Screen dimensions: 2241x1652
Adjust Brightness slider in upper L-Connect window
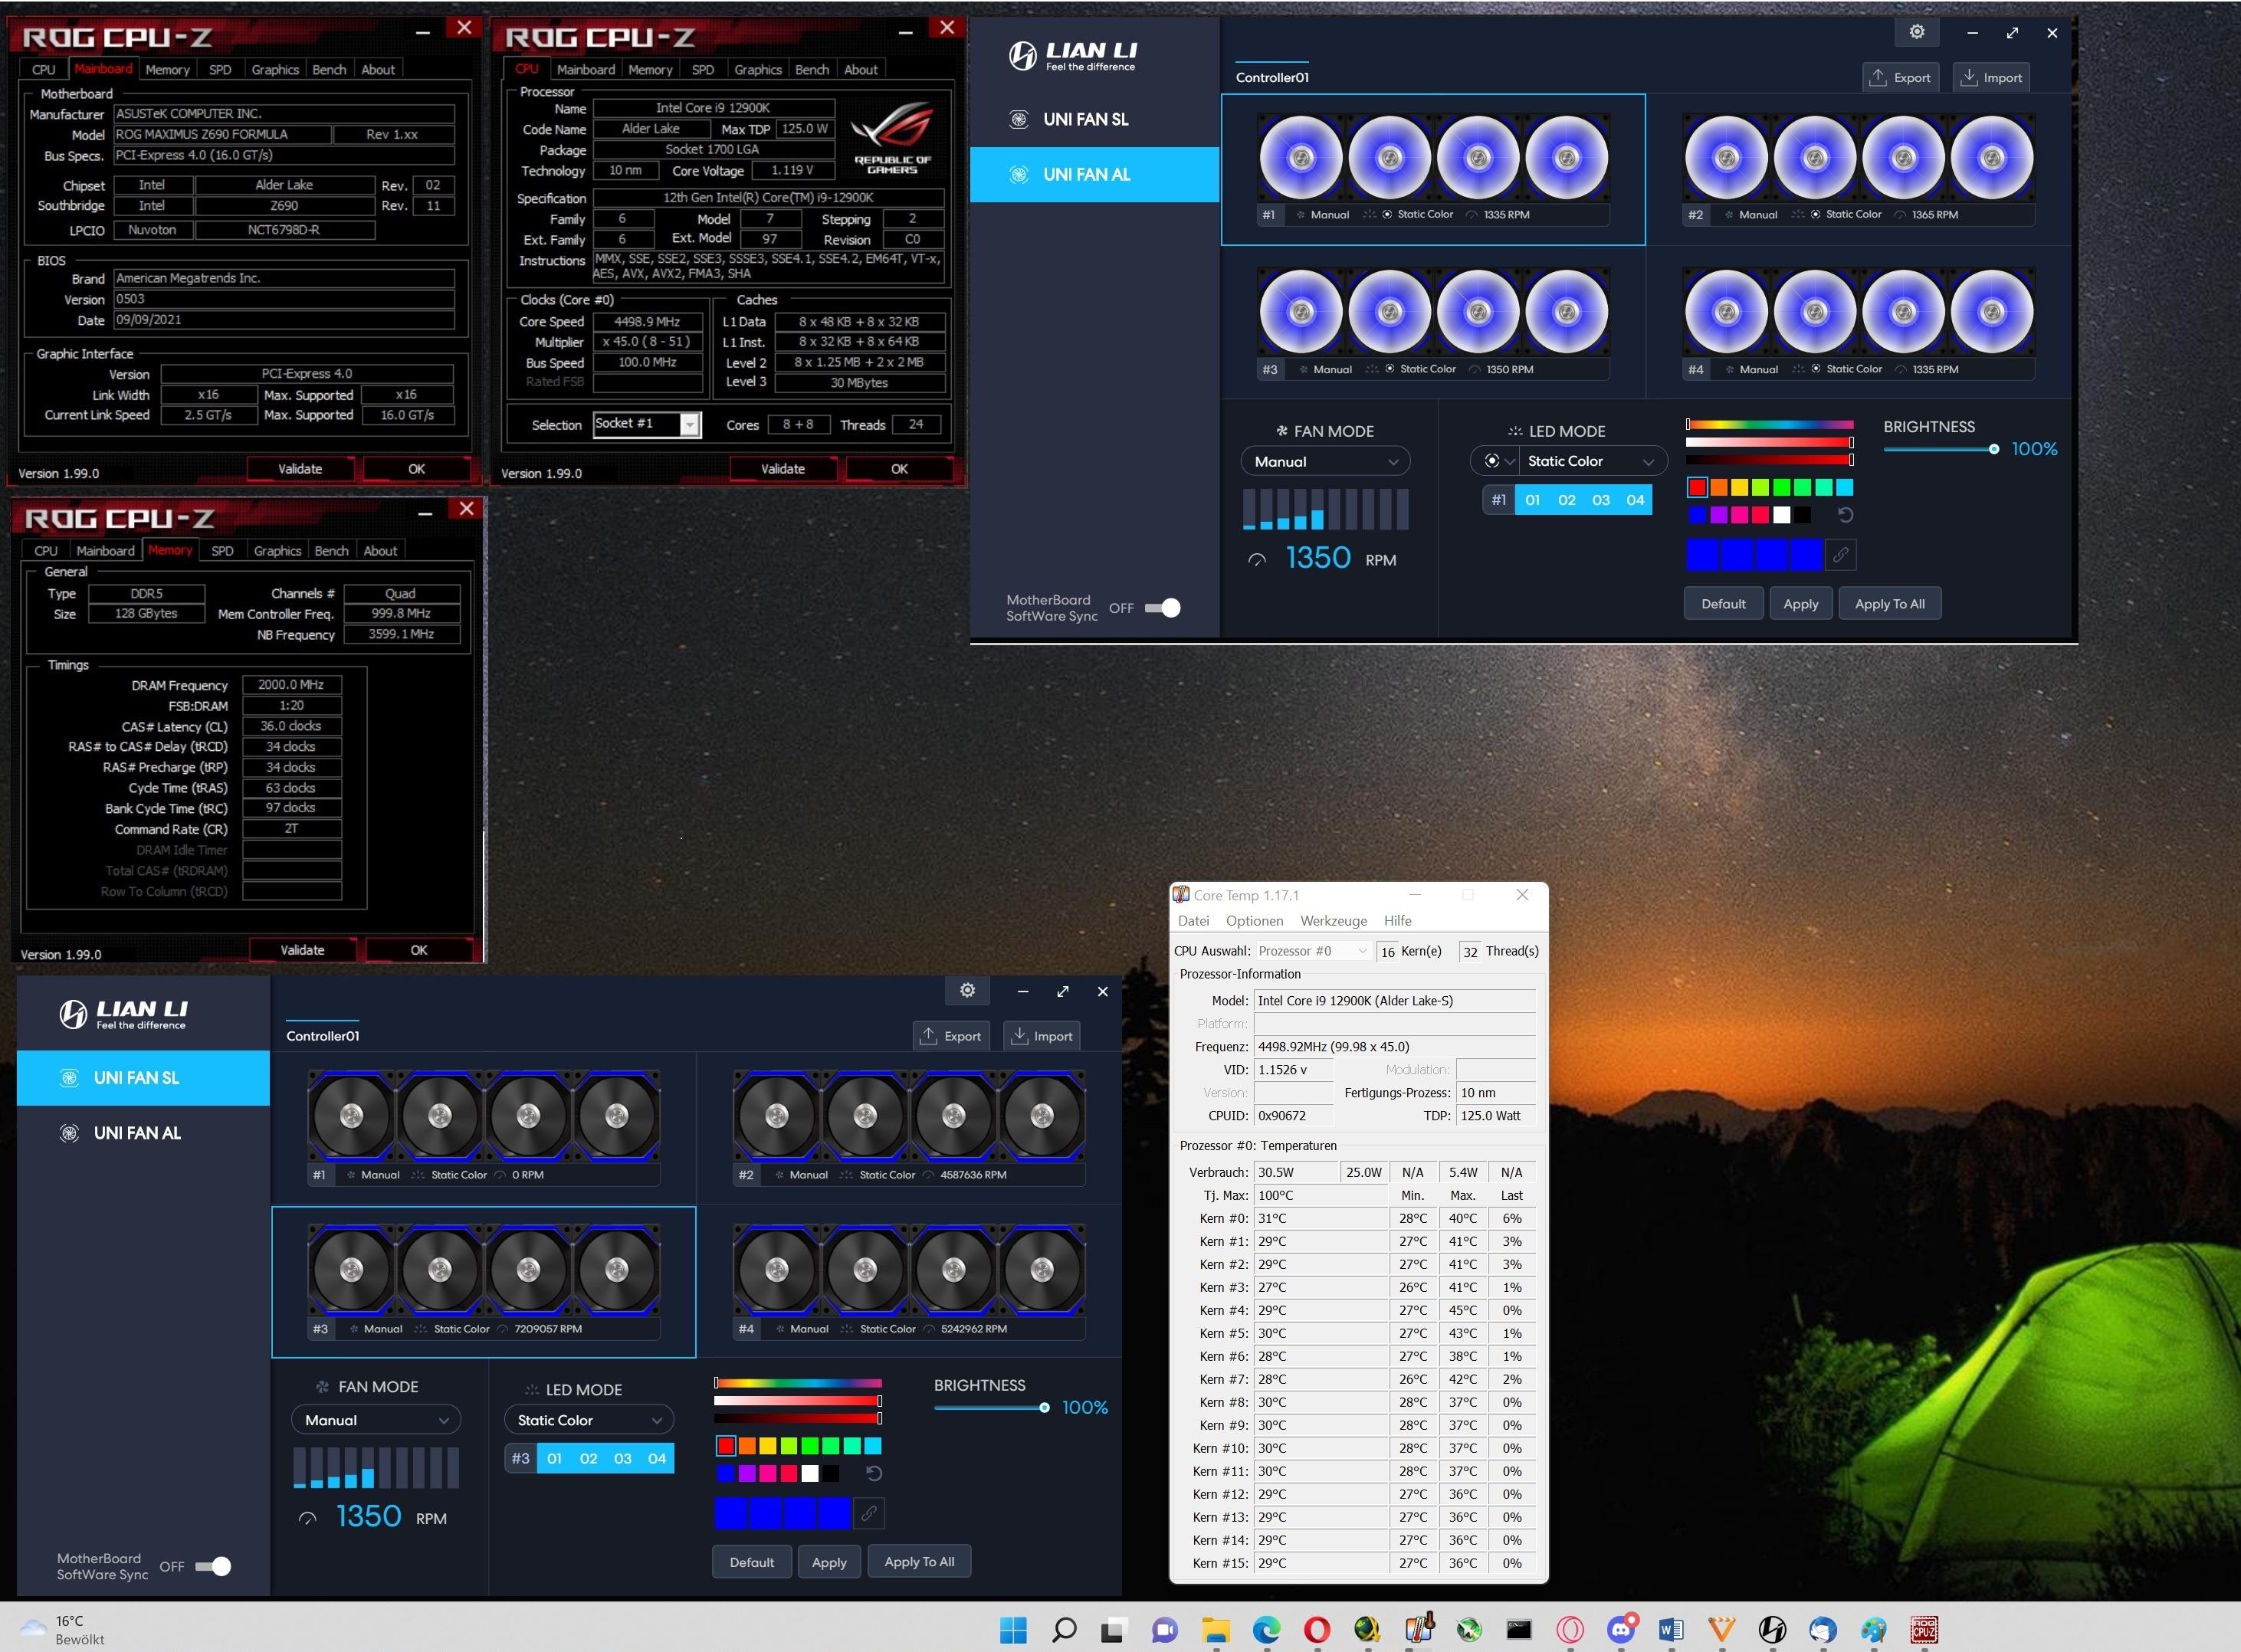[1940, 449]
